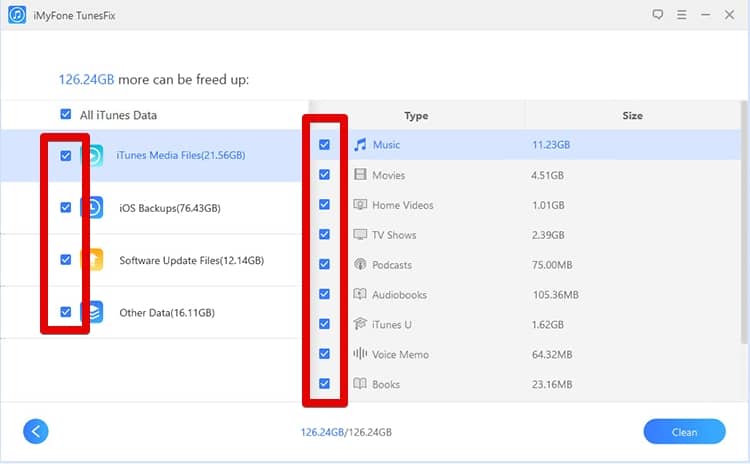Viewport: 750px width, 464px height.
Task: Select Other Data(16.11GB) category
Action: click(167, 313)
